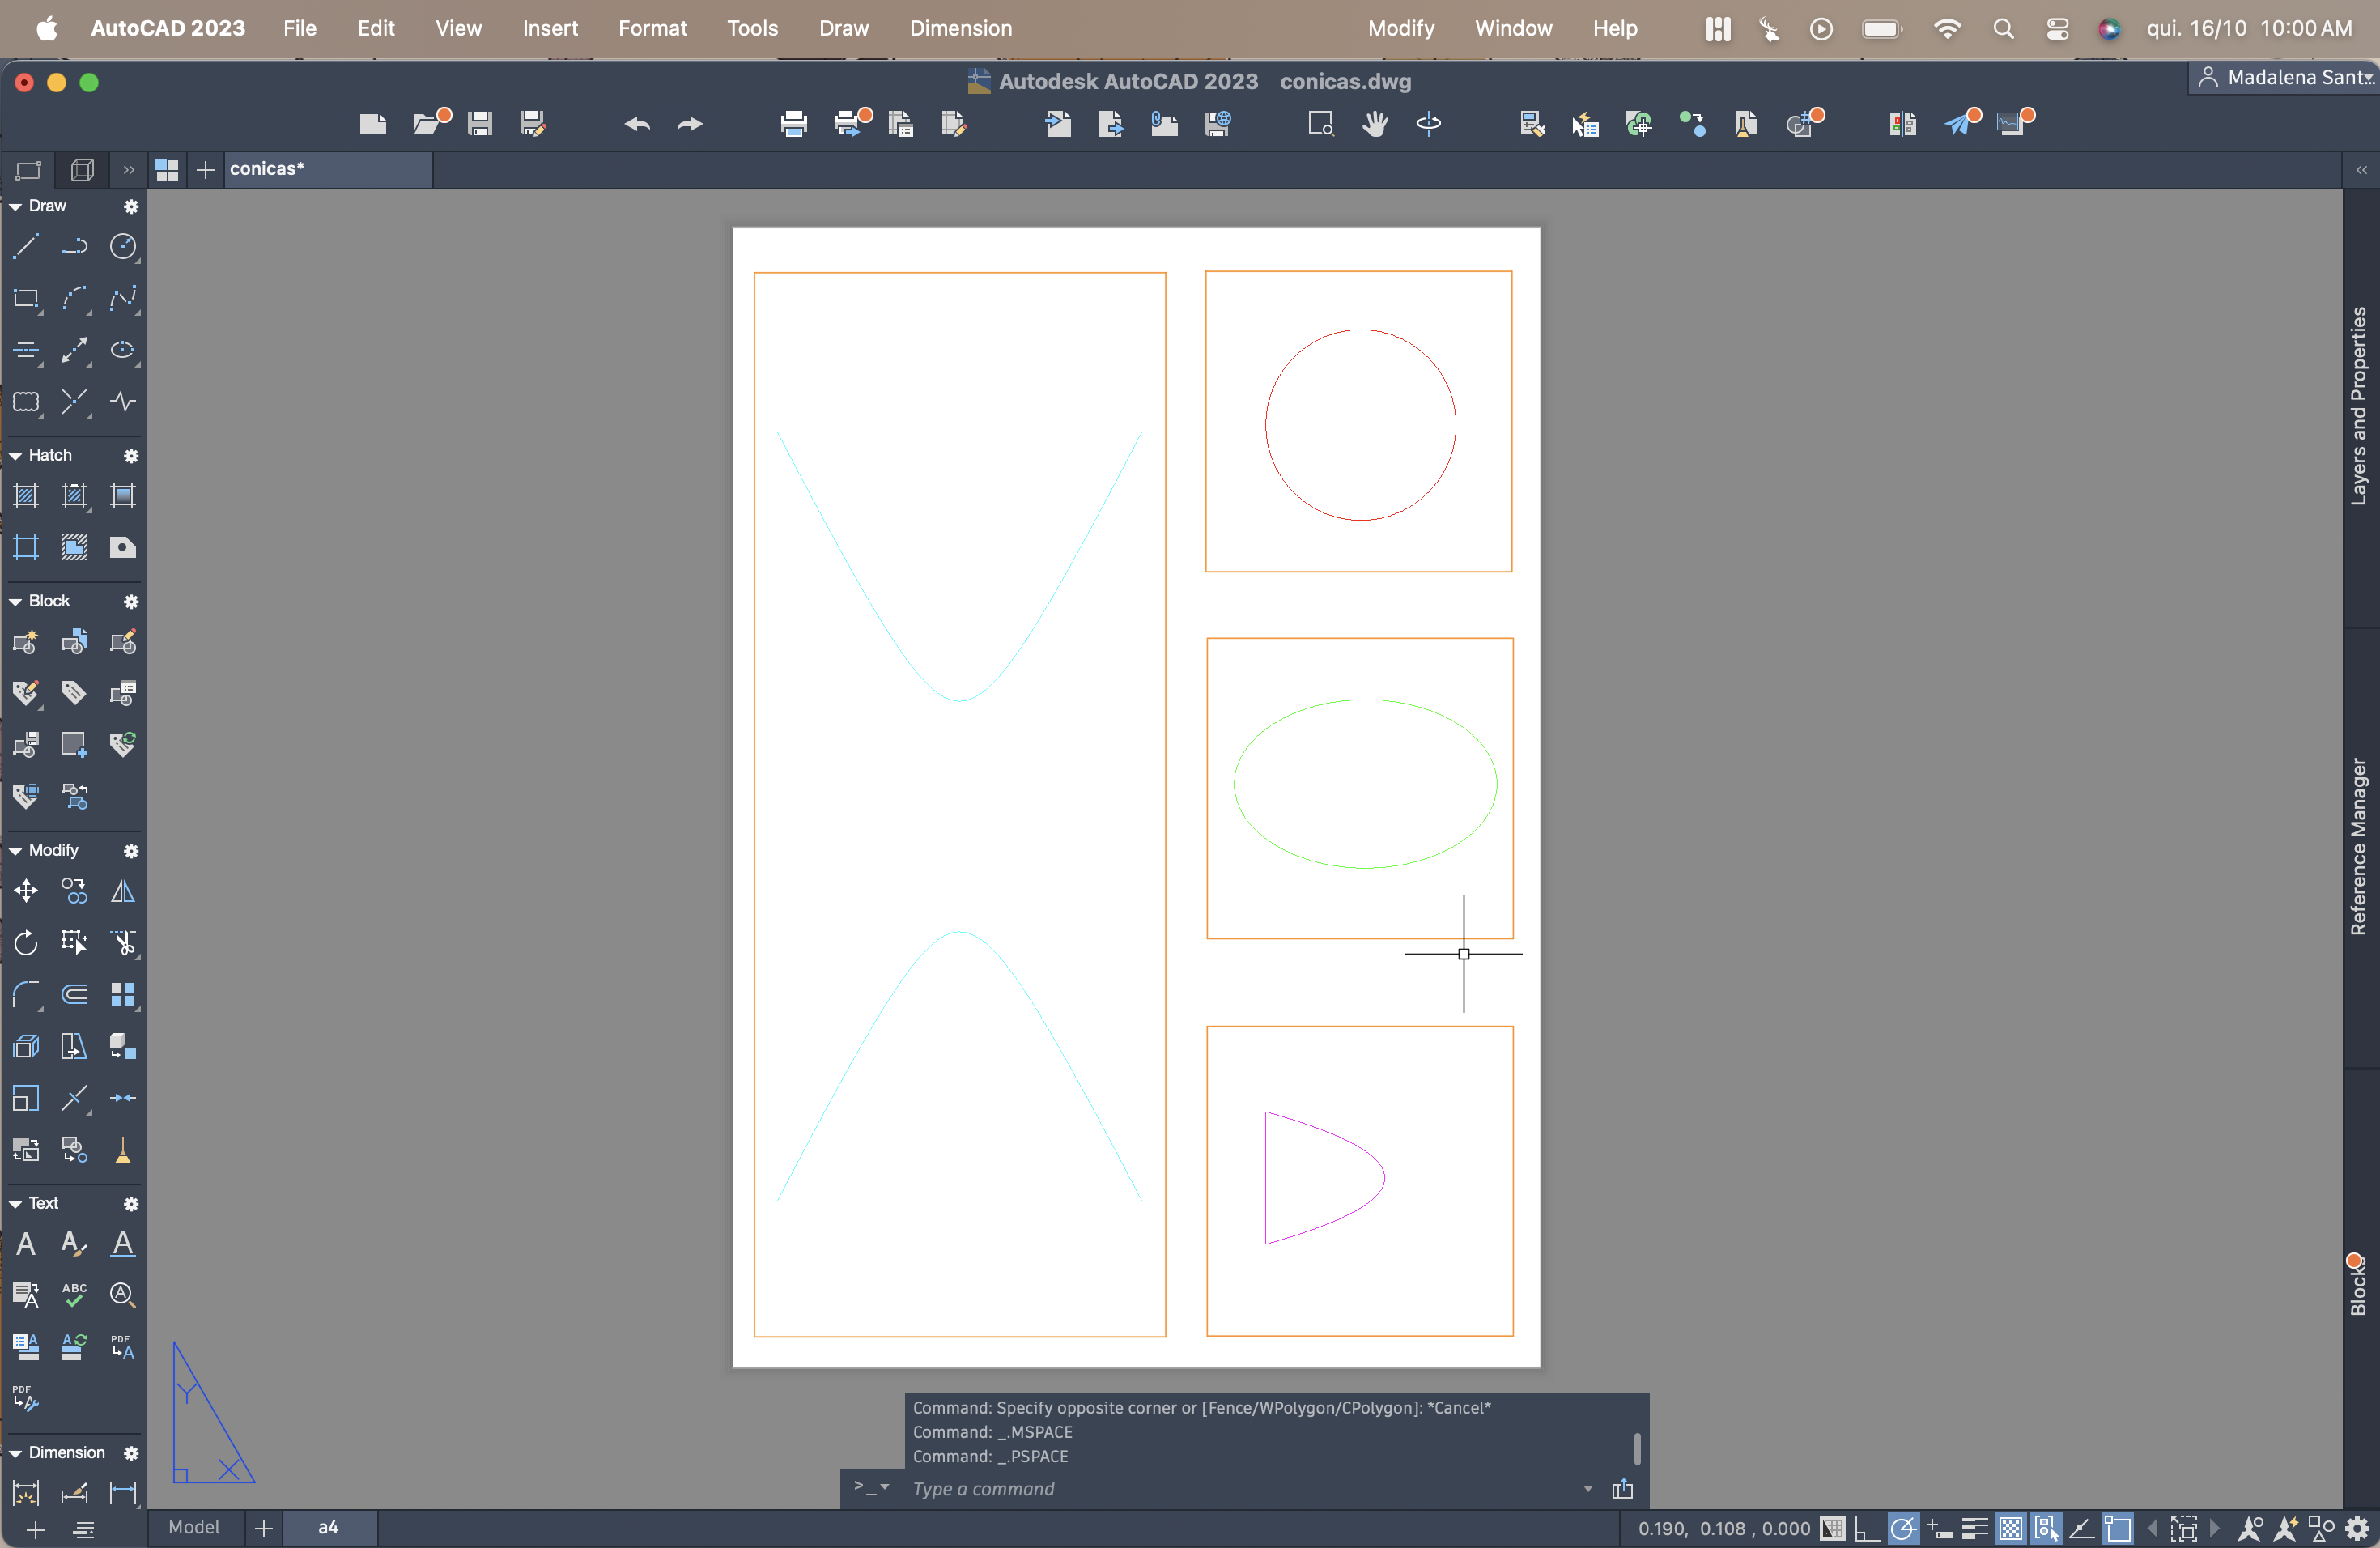Open Layers and Properties side panel

click(x=2359, y=405)
